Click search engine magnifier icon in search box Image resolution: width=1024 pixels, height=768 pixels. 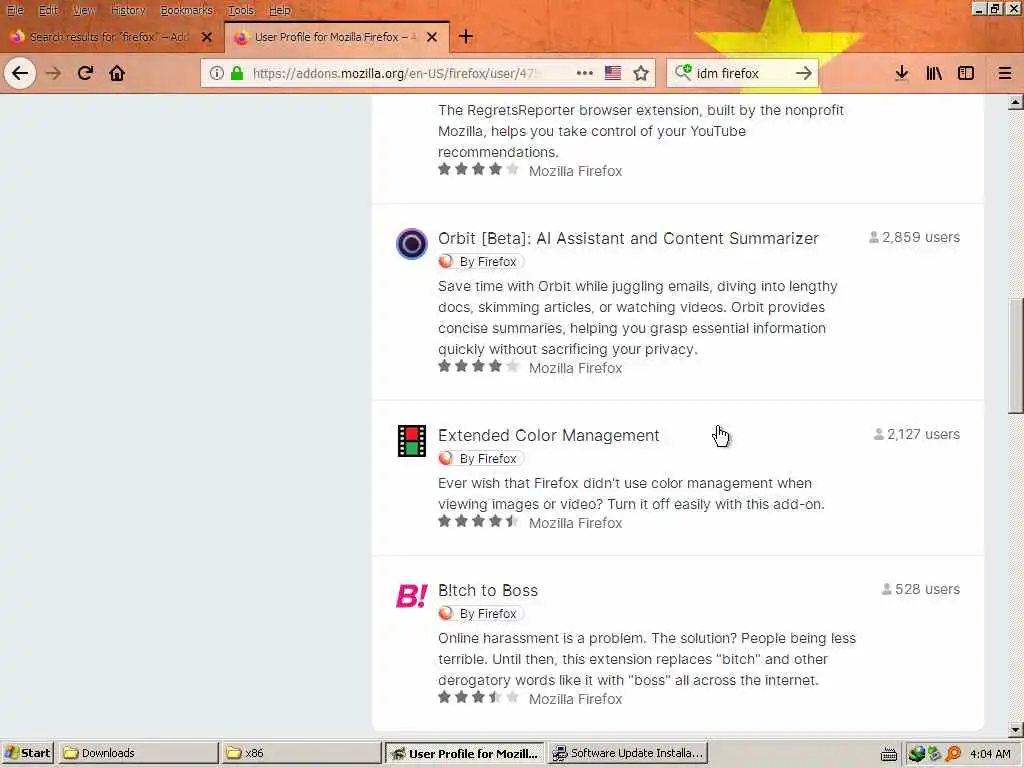click(683, 72)
